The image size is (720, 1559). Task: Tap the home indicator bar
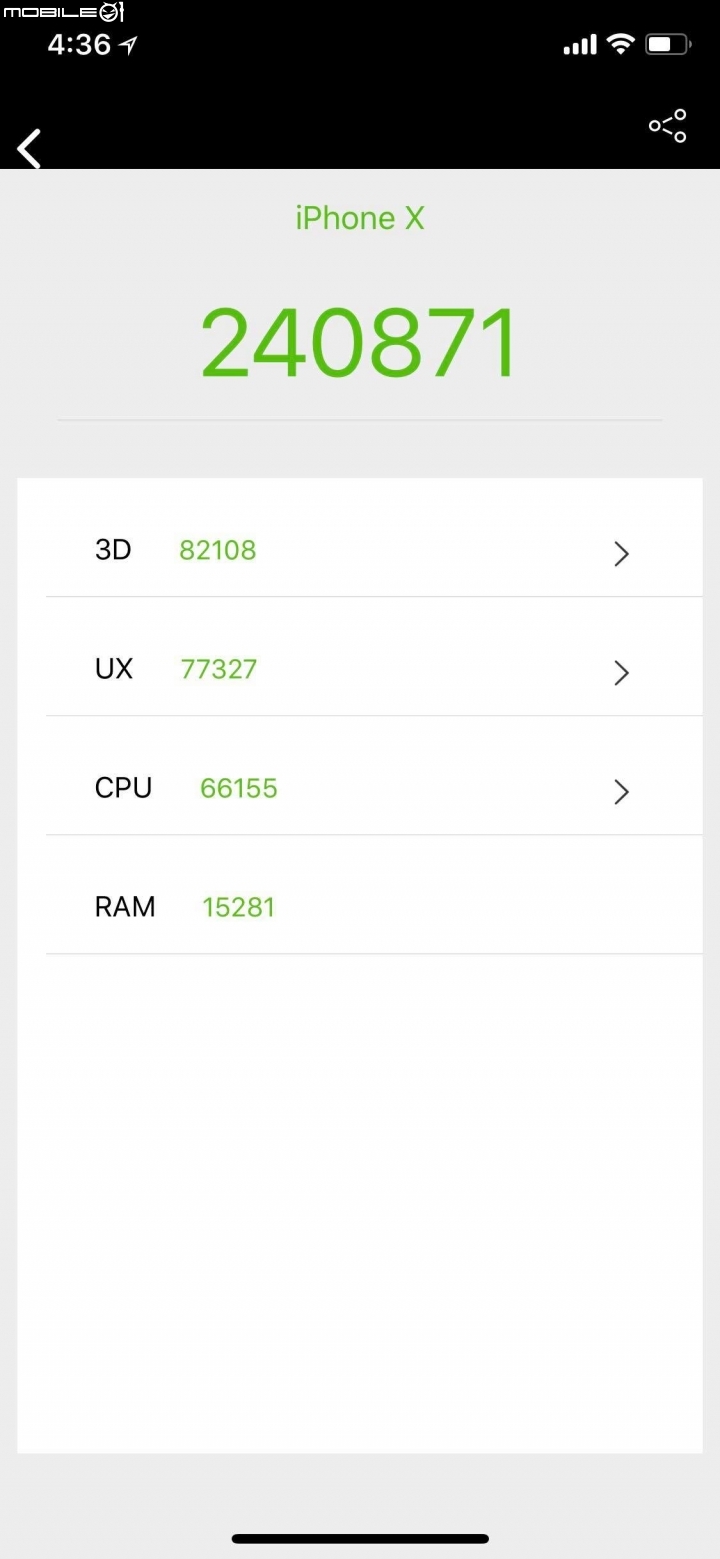[360, 1538]
